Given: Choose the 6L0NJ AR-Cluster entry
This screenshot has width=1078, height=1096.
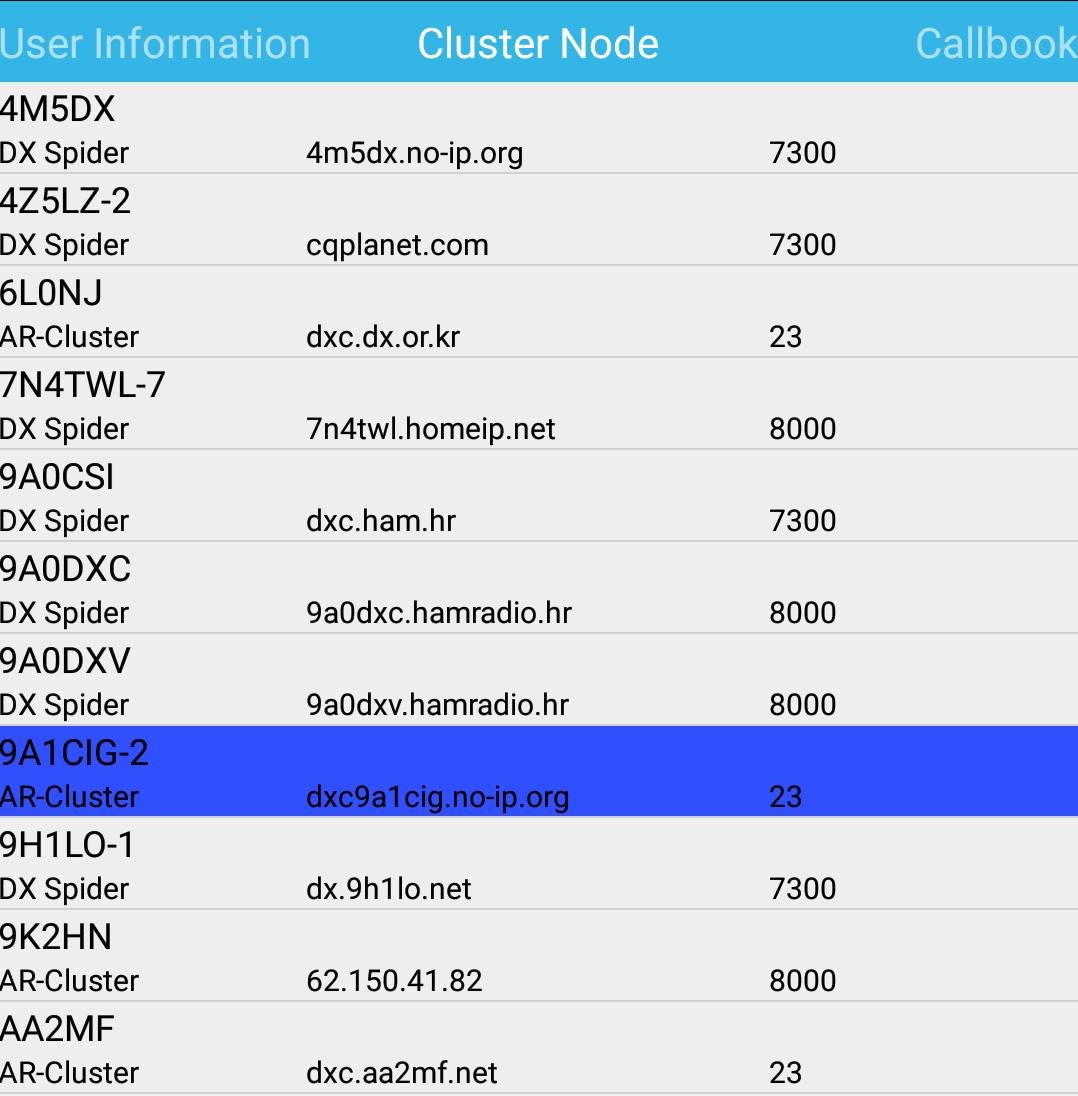Looking at the screenshot, I should coord(400,314).
